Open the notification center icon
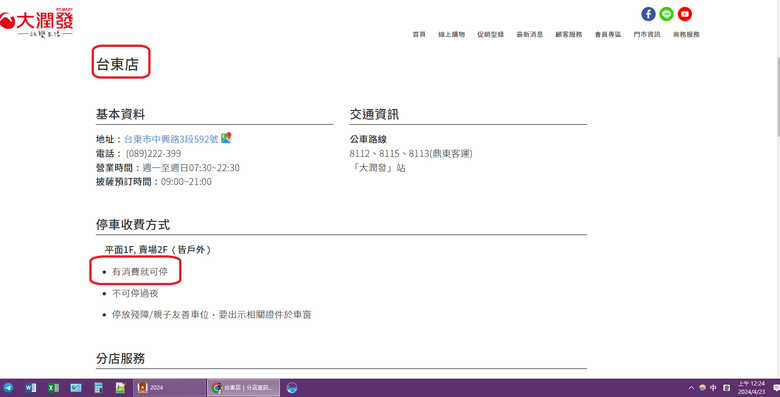 [776, 388]
